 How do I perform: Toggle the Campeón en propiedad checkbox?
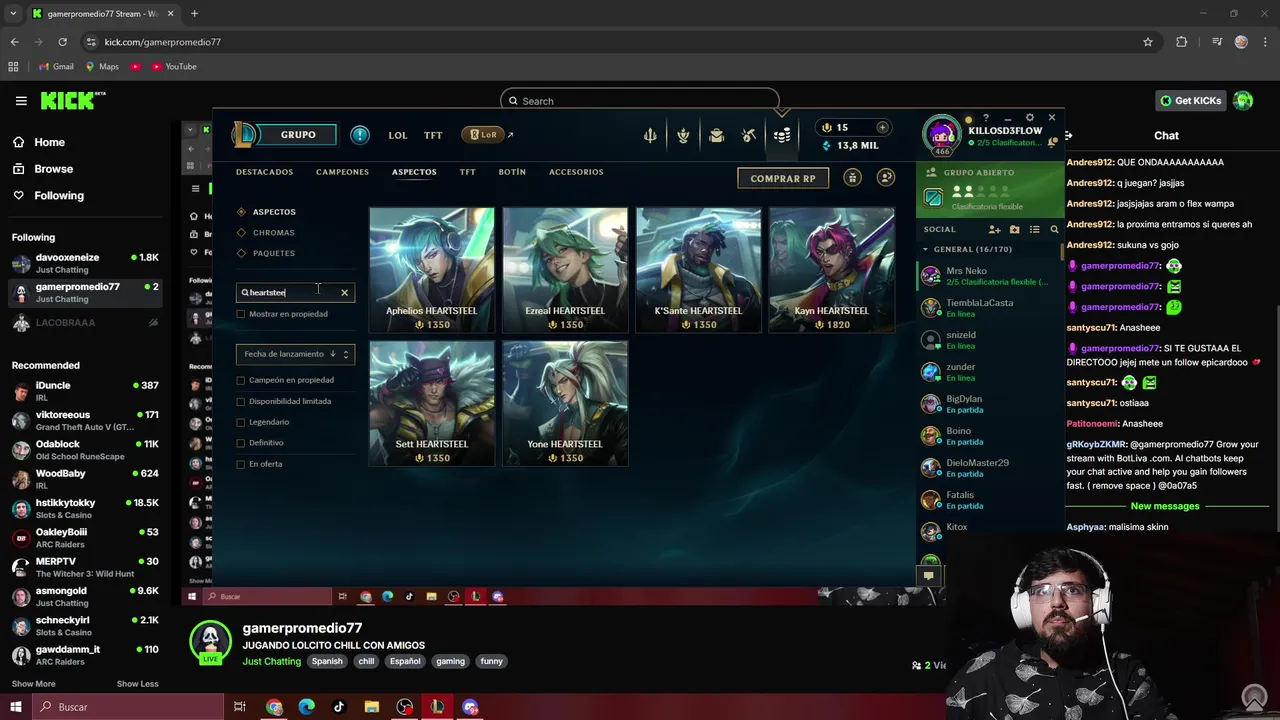click(241, 380)
